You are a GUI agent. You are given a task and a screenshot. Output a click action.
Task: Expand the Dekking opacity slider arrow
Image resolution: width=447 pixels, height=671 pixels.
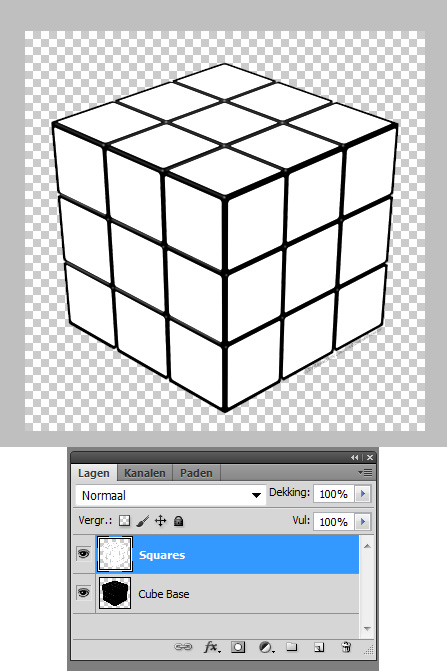(x=363, y=494)
